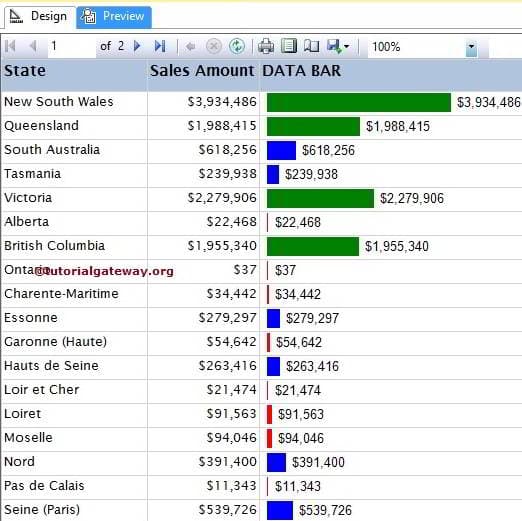Select the Queensland state cell

[x=74, y=128]
